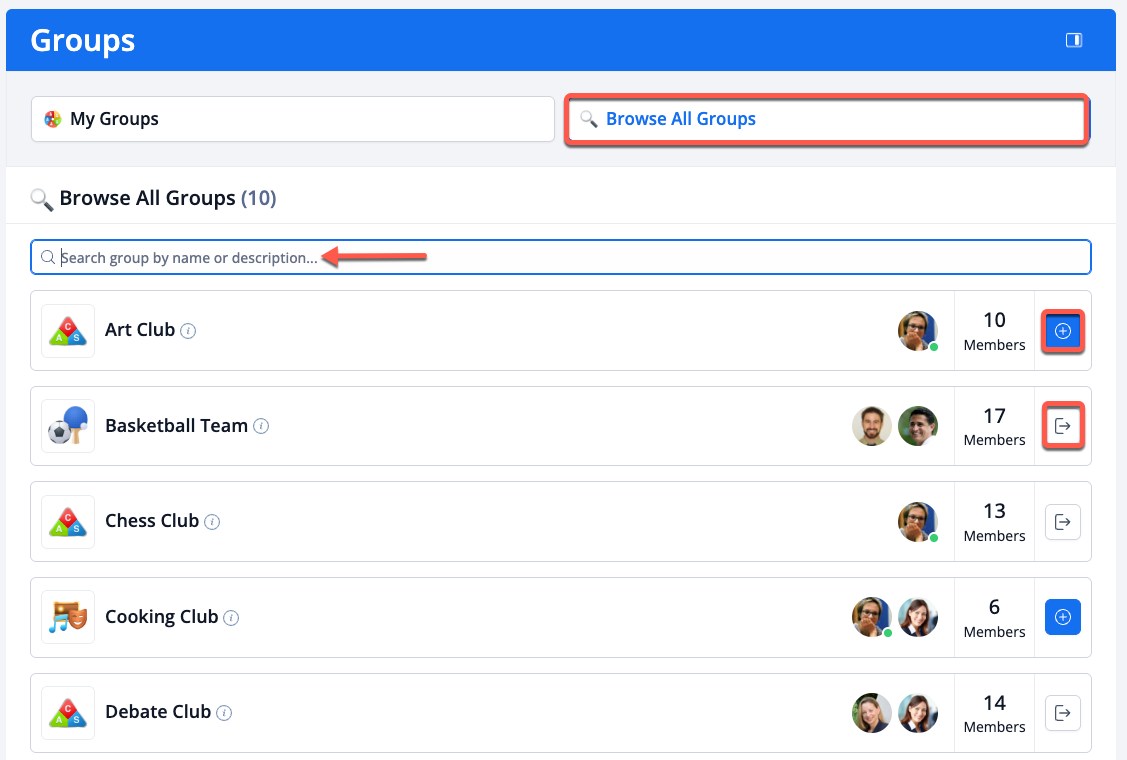Switch to My Groups tab
This screenshot has height=760, width=1127.
pos(292,119)
